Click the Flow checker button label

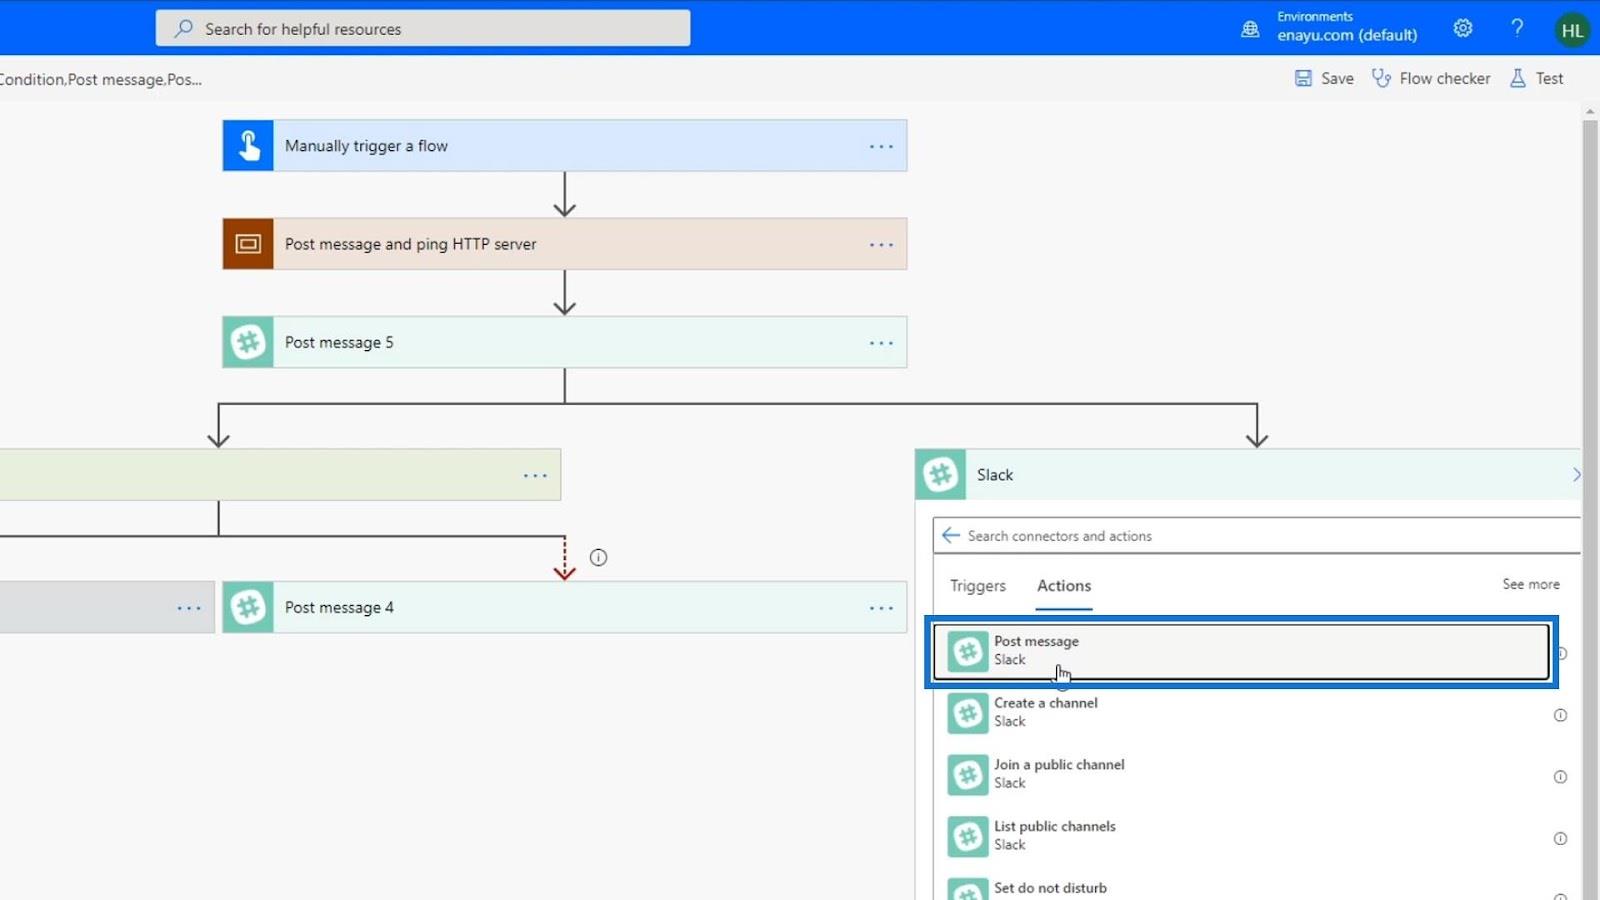1445,78
